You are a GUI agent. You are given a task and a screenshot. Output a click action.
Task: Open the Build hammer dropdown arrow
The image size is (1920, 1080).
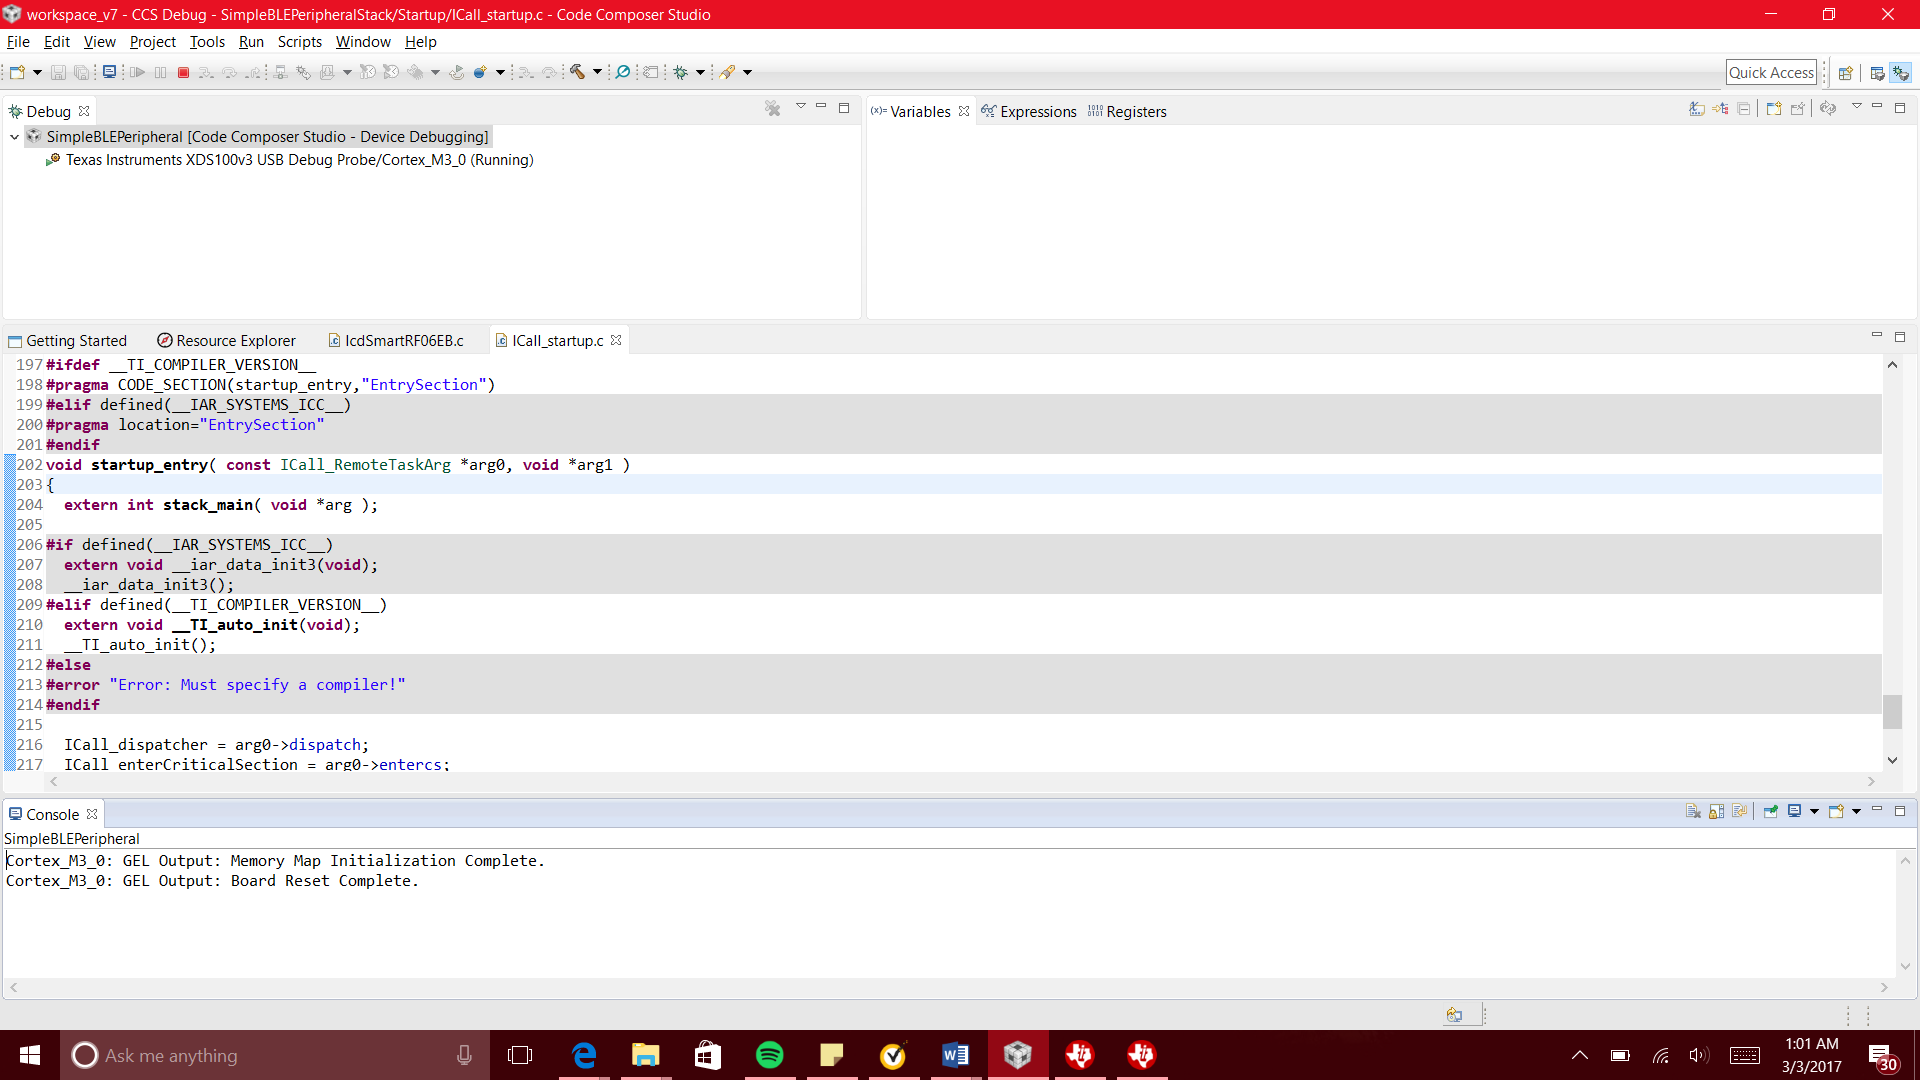[x=597, y=72]
